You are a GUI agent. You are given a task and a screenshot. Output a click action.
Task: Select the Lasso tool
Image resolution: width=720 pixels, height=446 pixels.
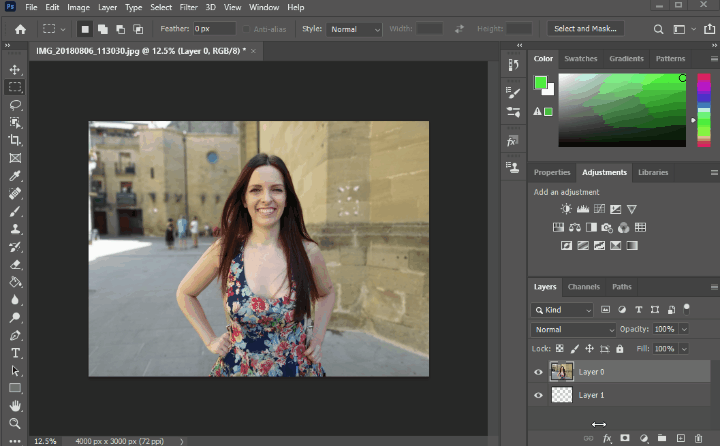coord(15,105)
